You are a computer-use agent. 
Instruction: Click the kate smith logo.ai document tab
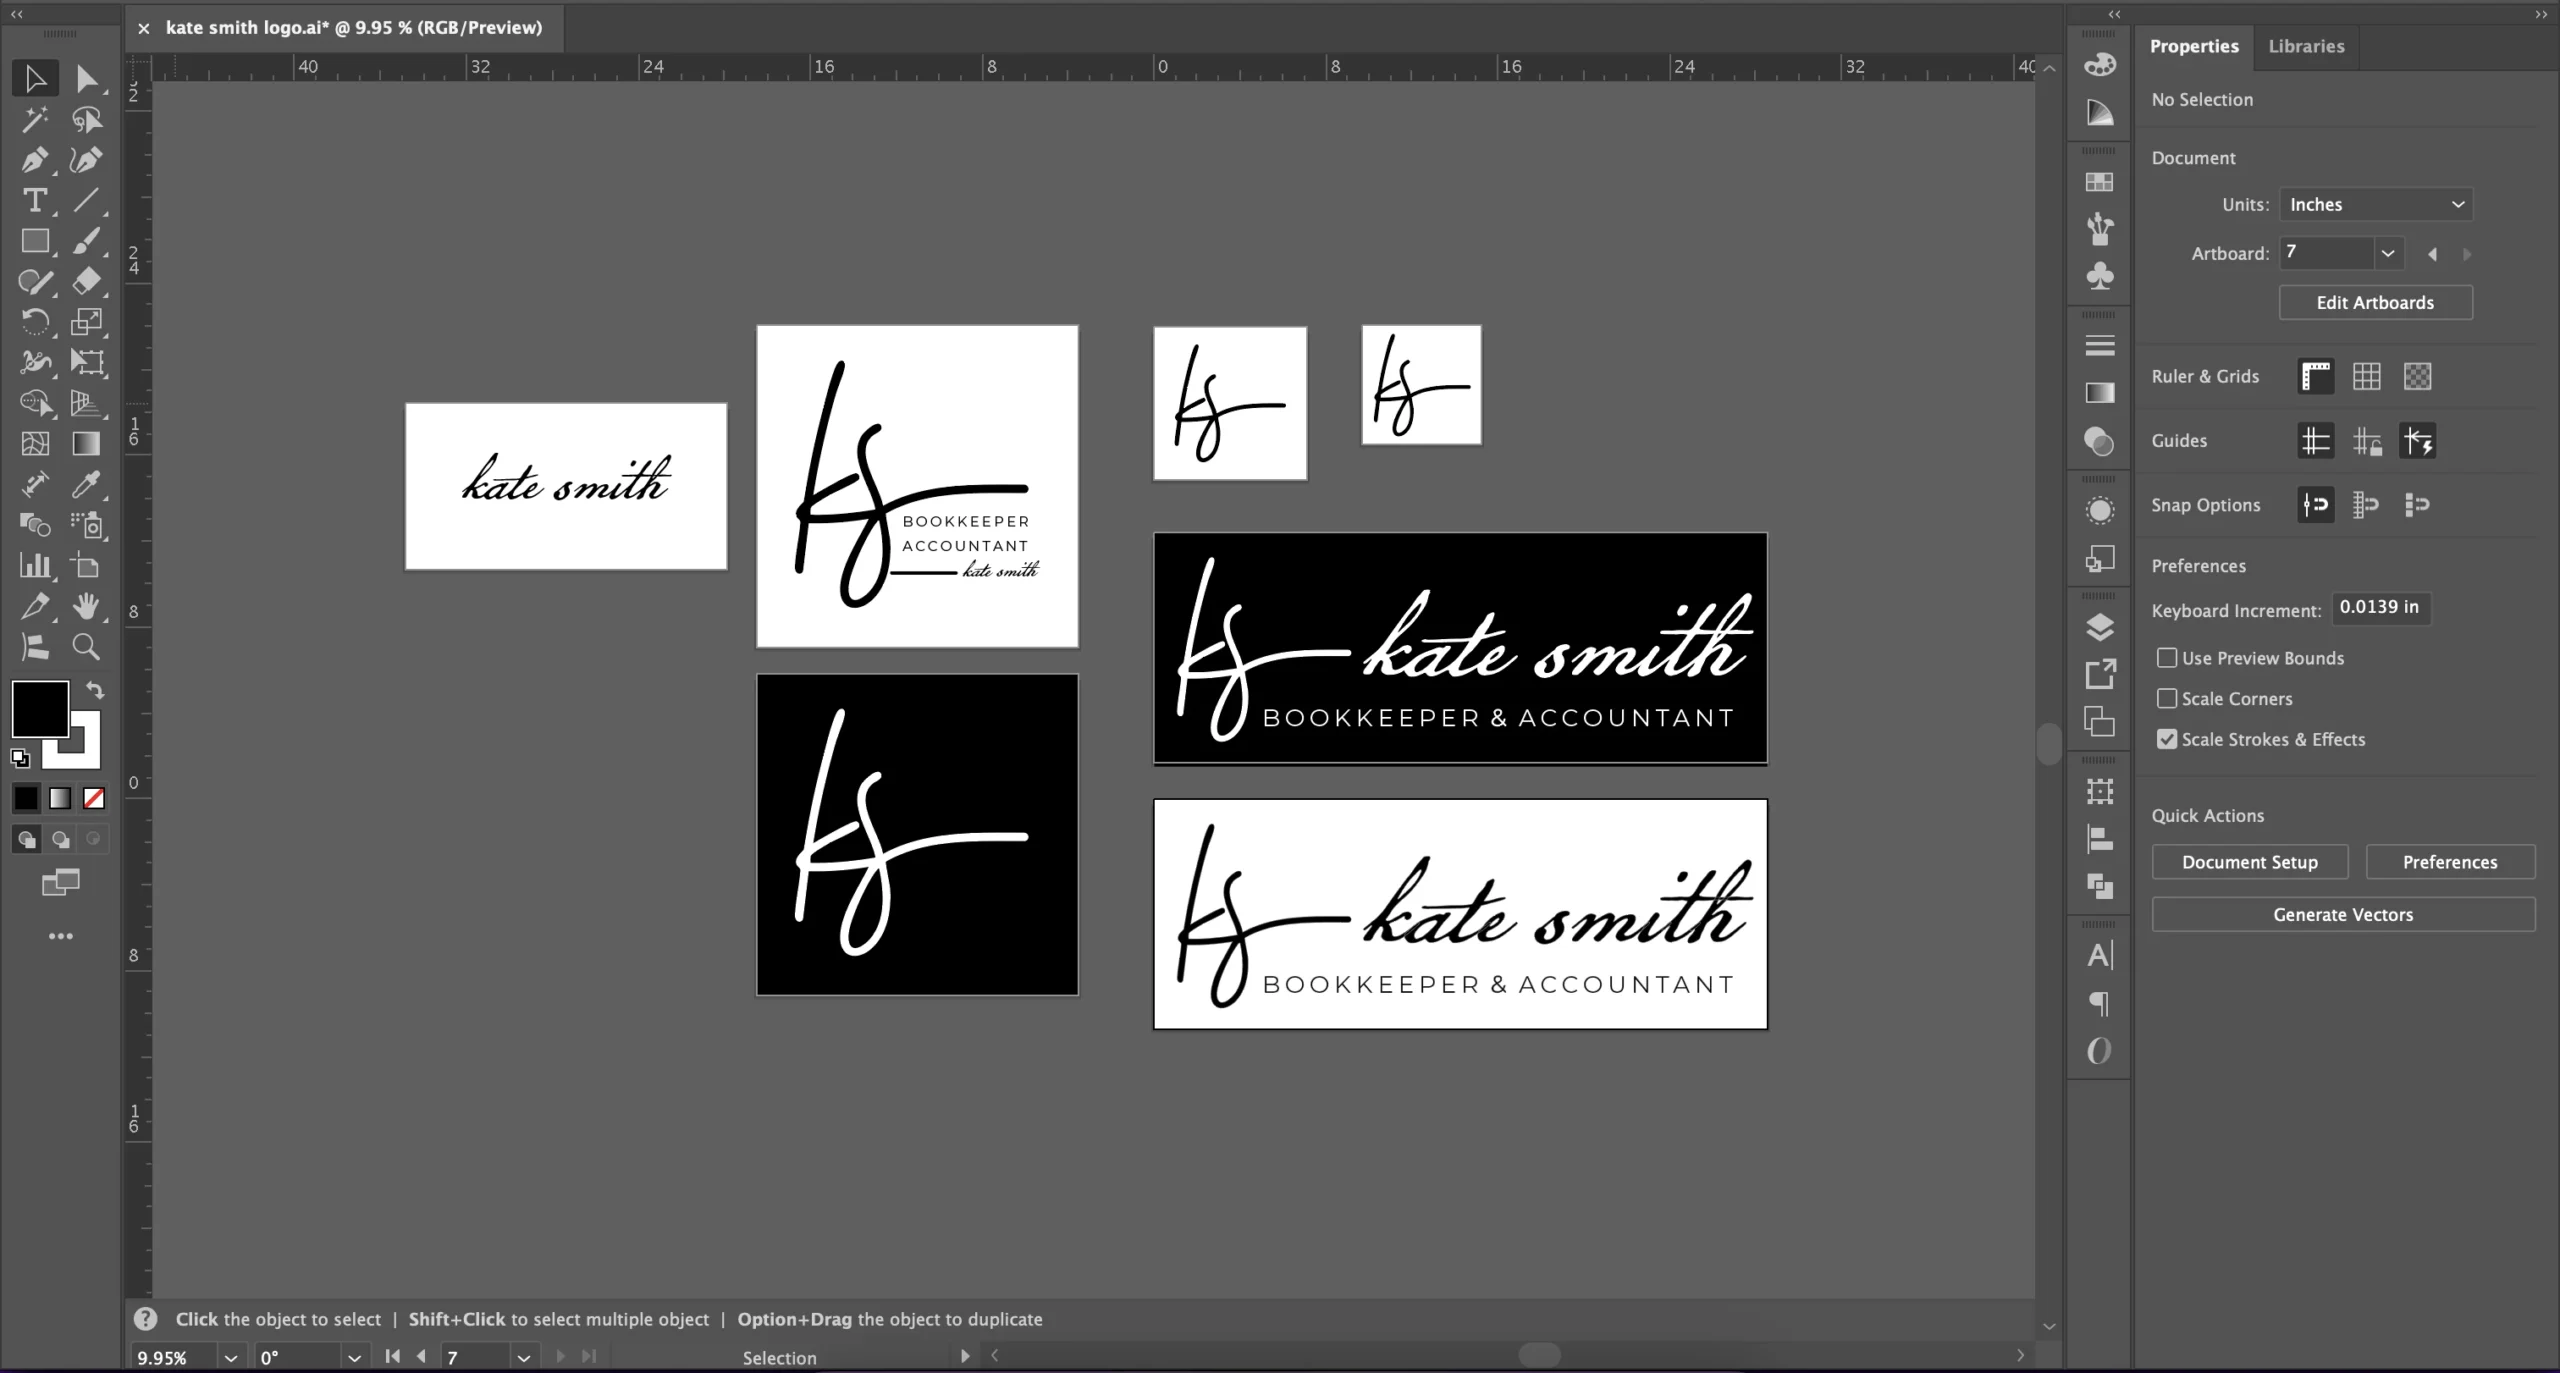pos(353,28)
